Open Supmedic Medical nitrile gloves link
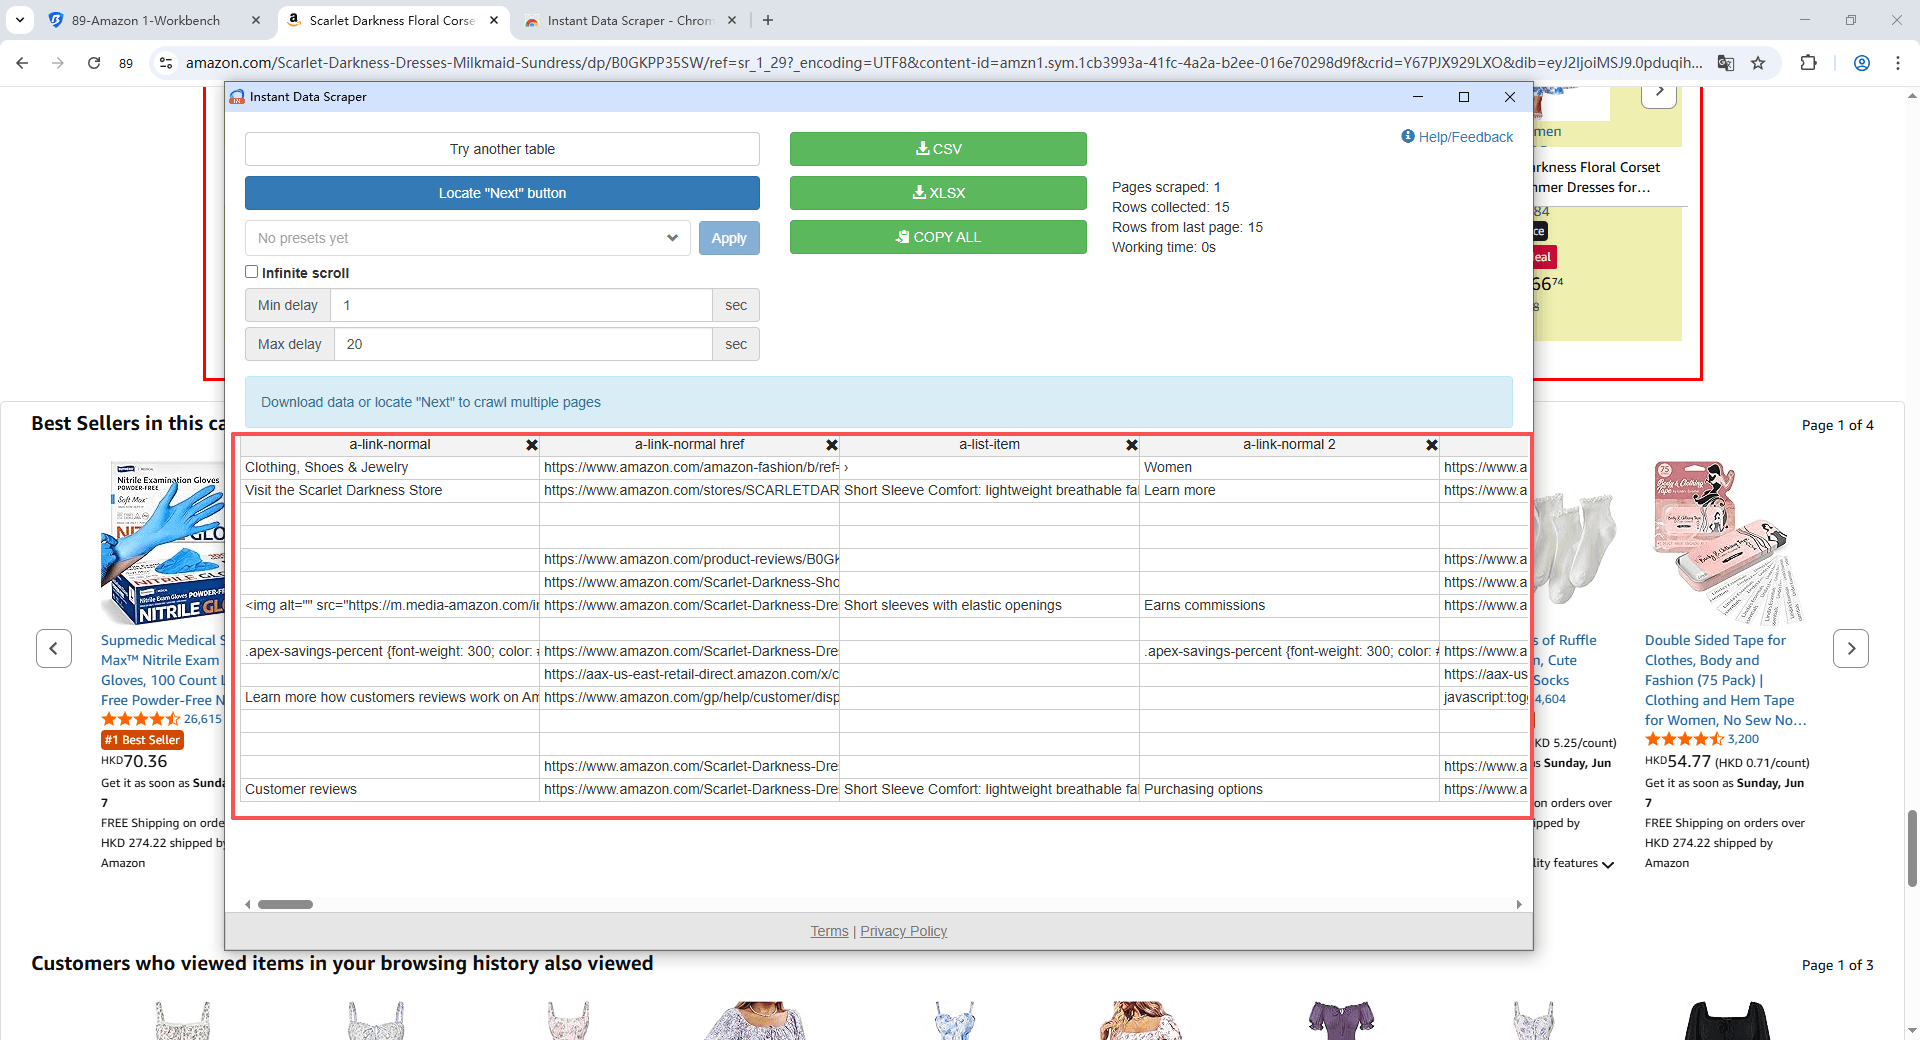Image resolution: width=1920 pixels, height=1040 pixels. coord(163,670)
